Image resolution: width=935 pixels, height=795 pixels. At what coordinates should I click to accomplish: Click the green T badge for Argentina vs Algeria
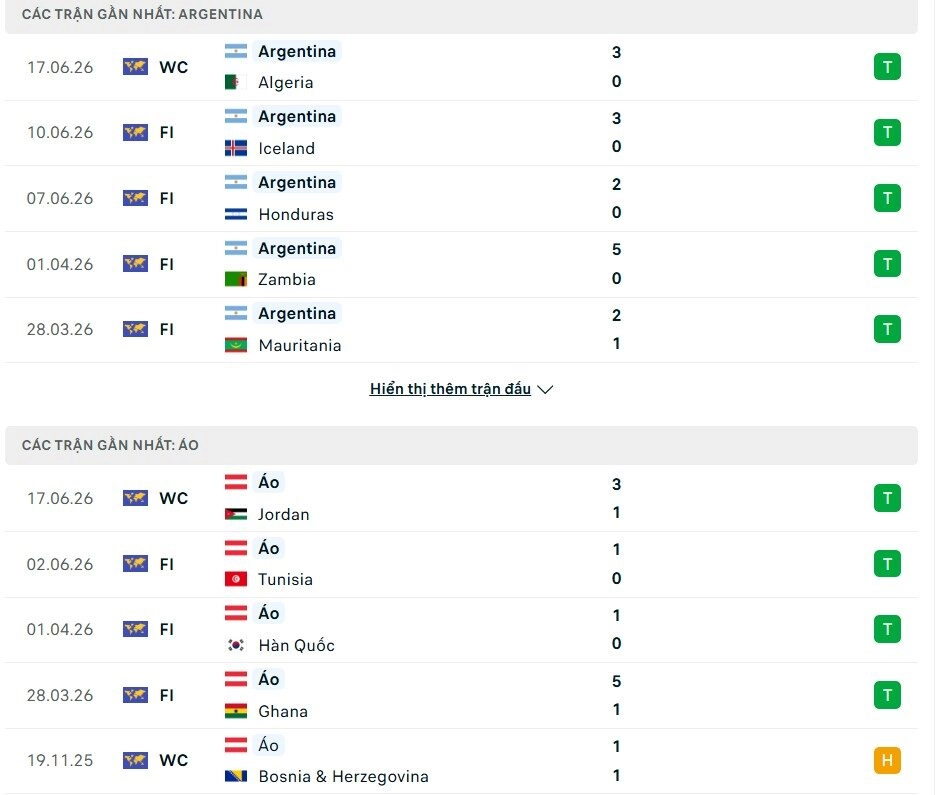[887, 67]
